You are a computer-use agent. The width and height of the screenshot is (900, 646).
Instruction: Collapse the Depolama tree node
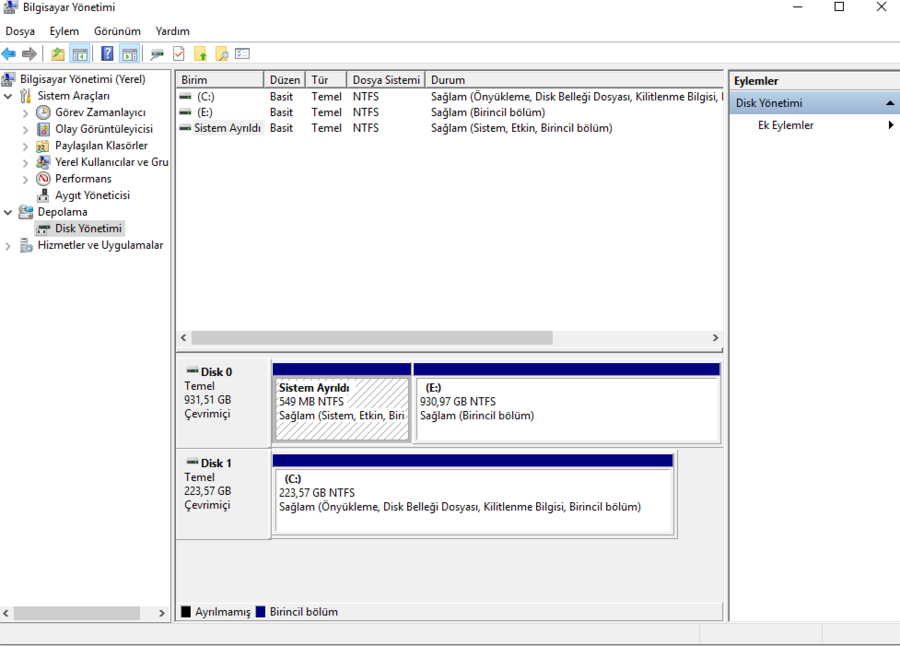pos(8,212)
